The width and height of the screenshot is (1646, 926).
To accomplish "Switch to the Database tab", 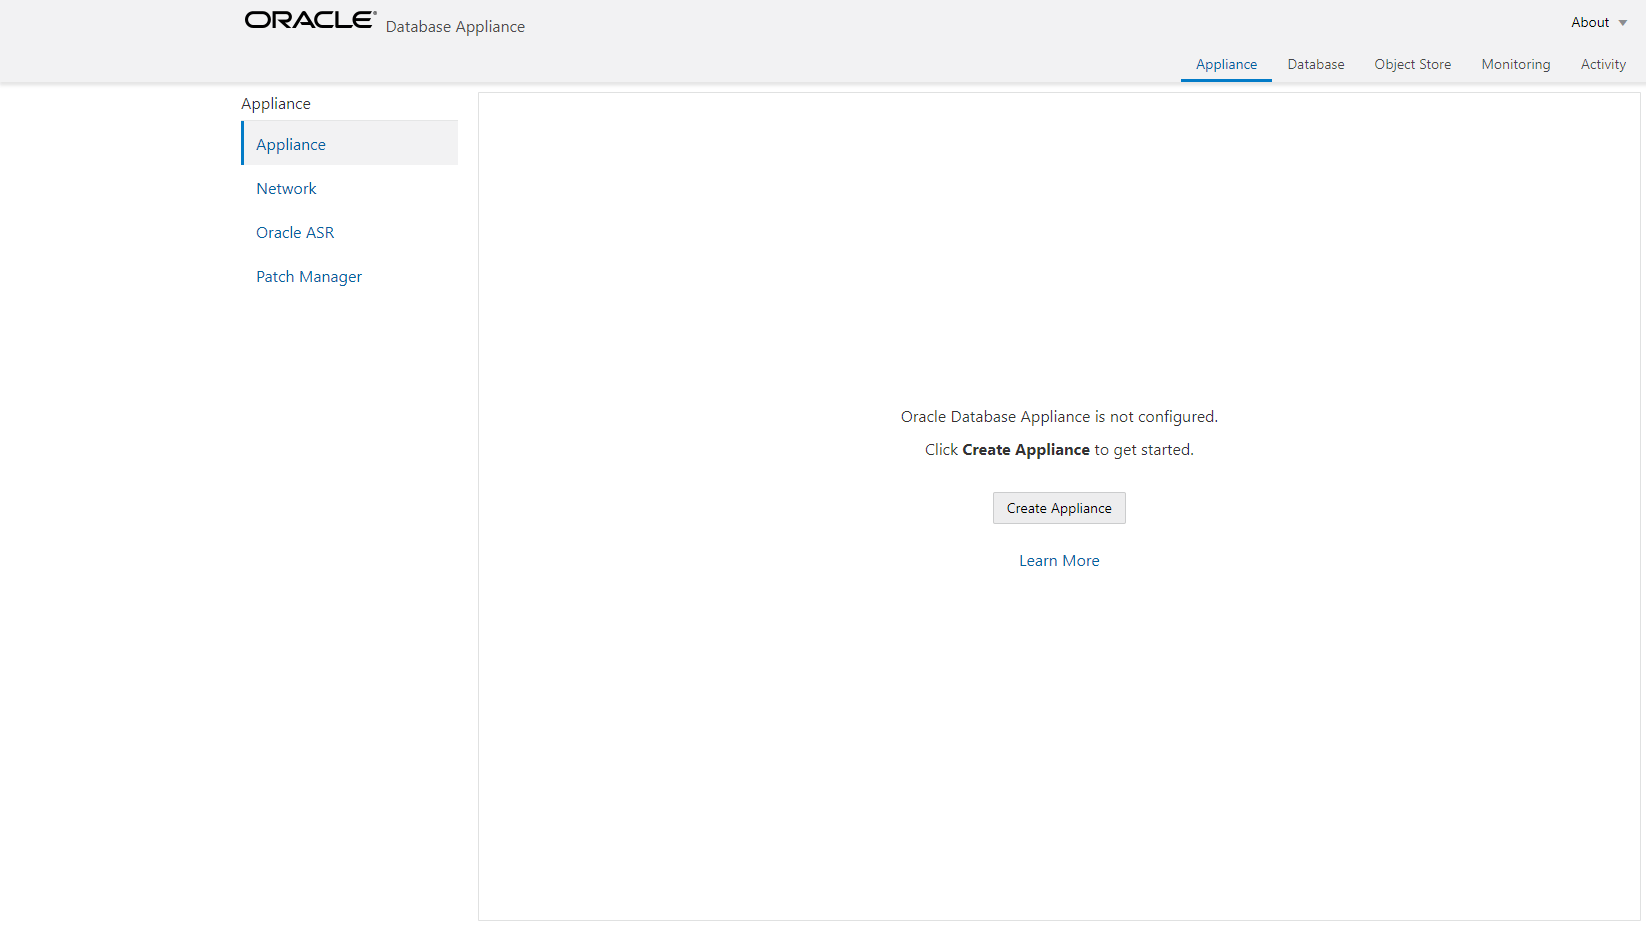I will coord(1316,64).
